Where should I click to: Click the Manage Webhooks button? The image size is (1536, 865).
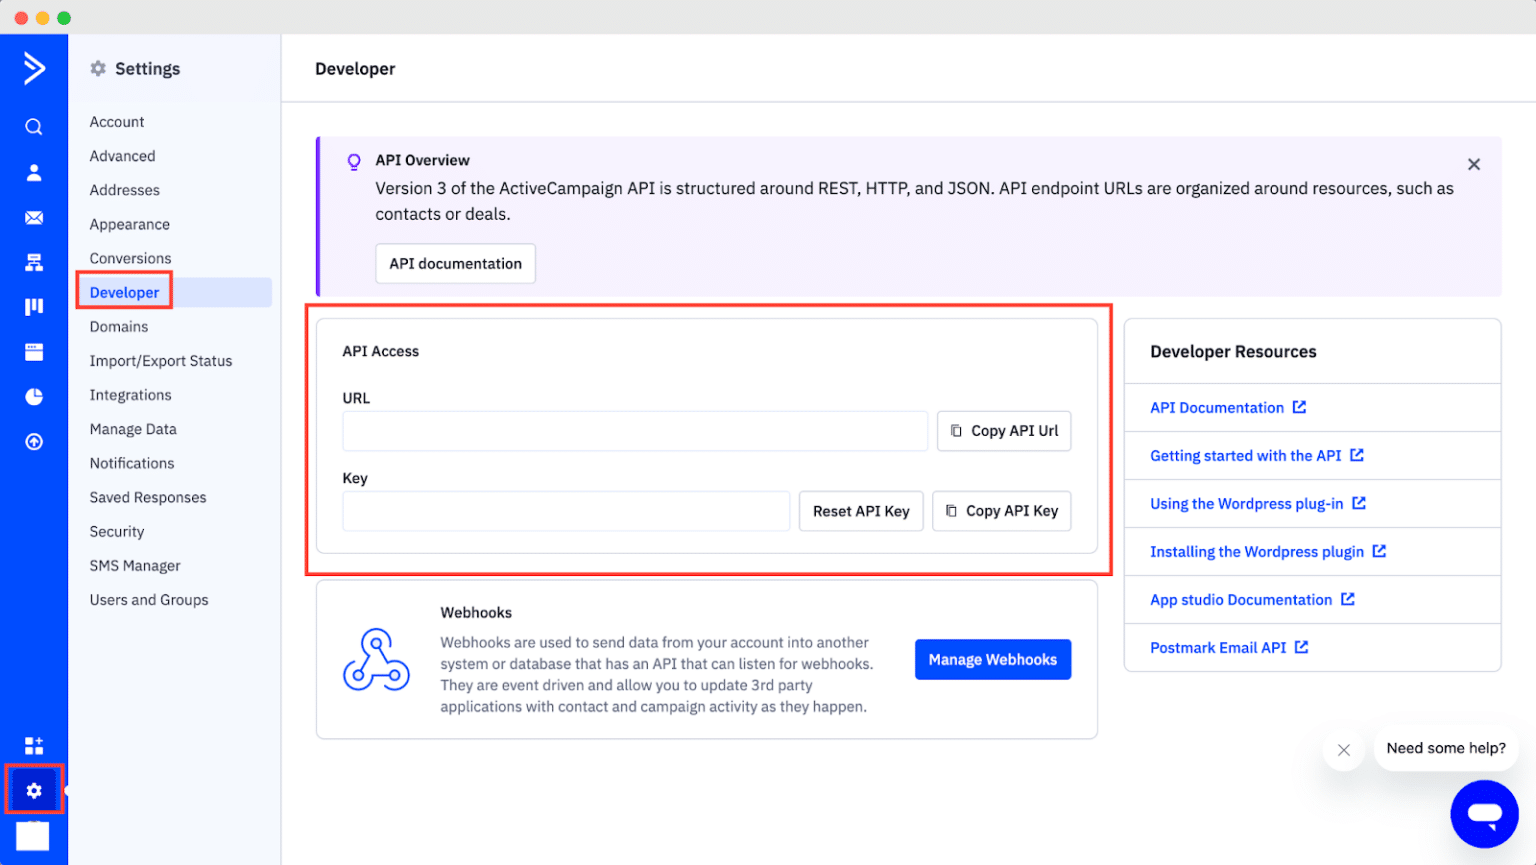coord(992,659)
